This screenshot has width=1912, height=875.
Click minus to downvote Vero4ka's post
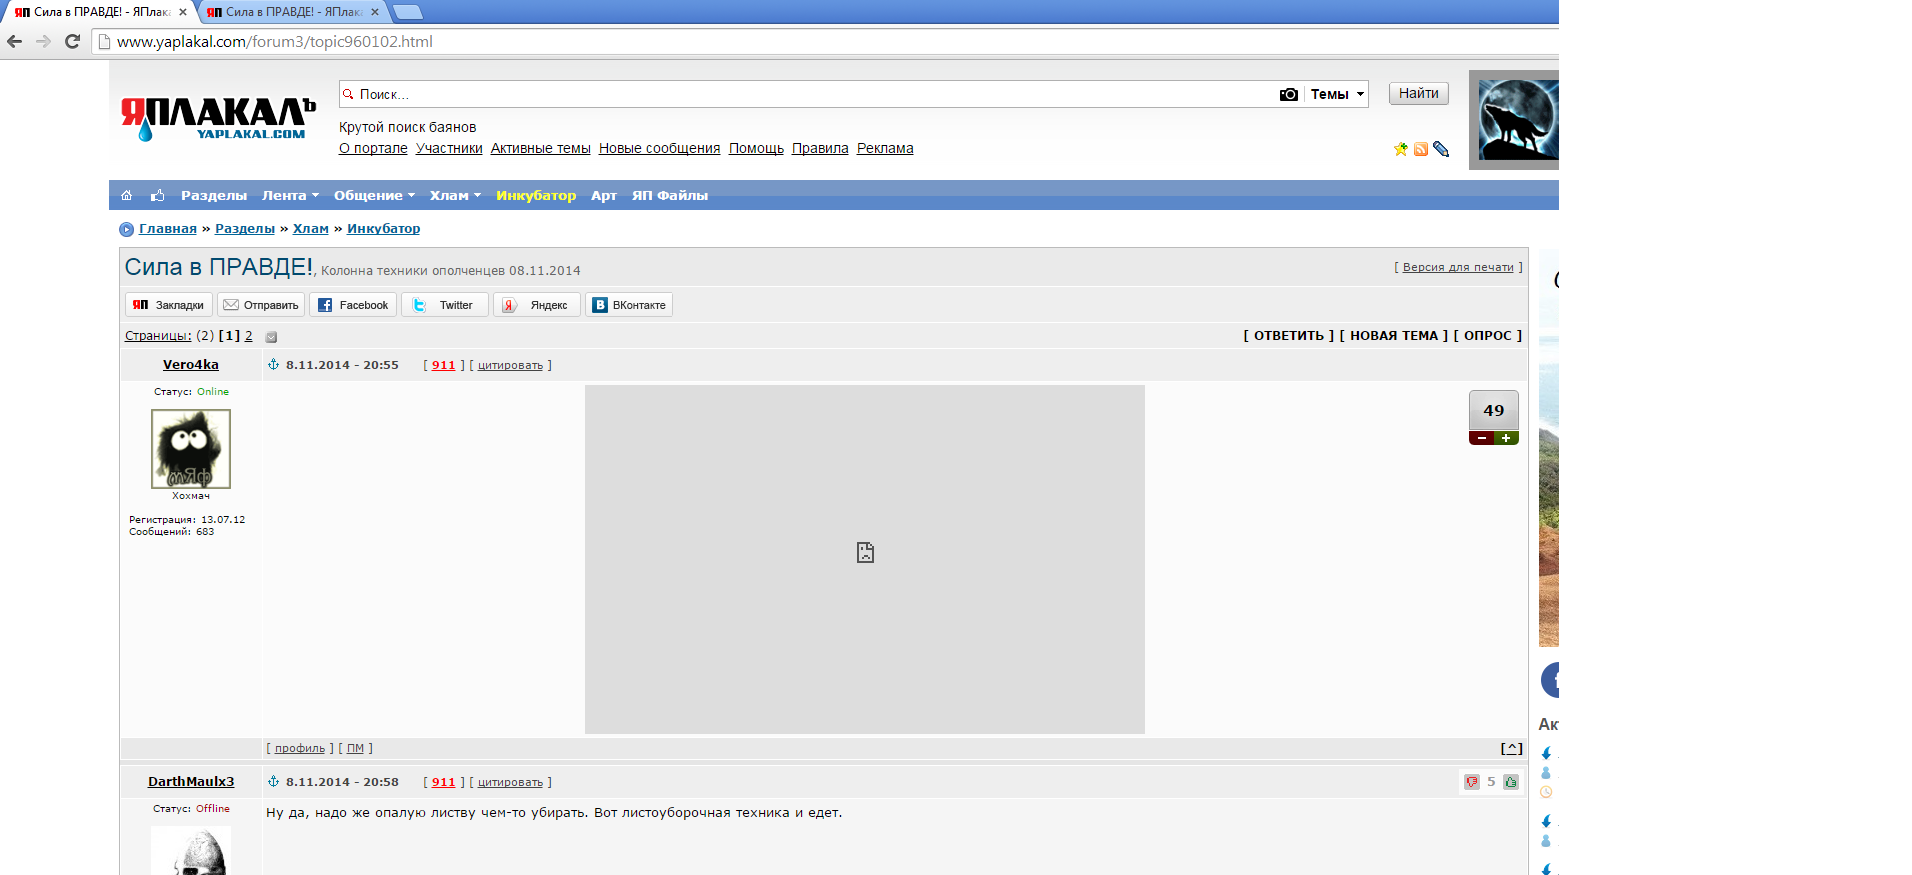click(1481, 438)
